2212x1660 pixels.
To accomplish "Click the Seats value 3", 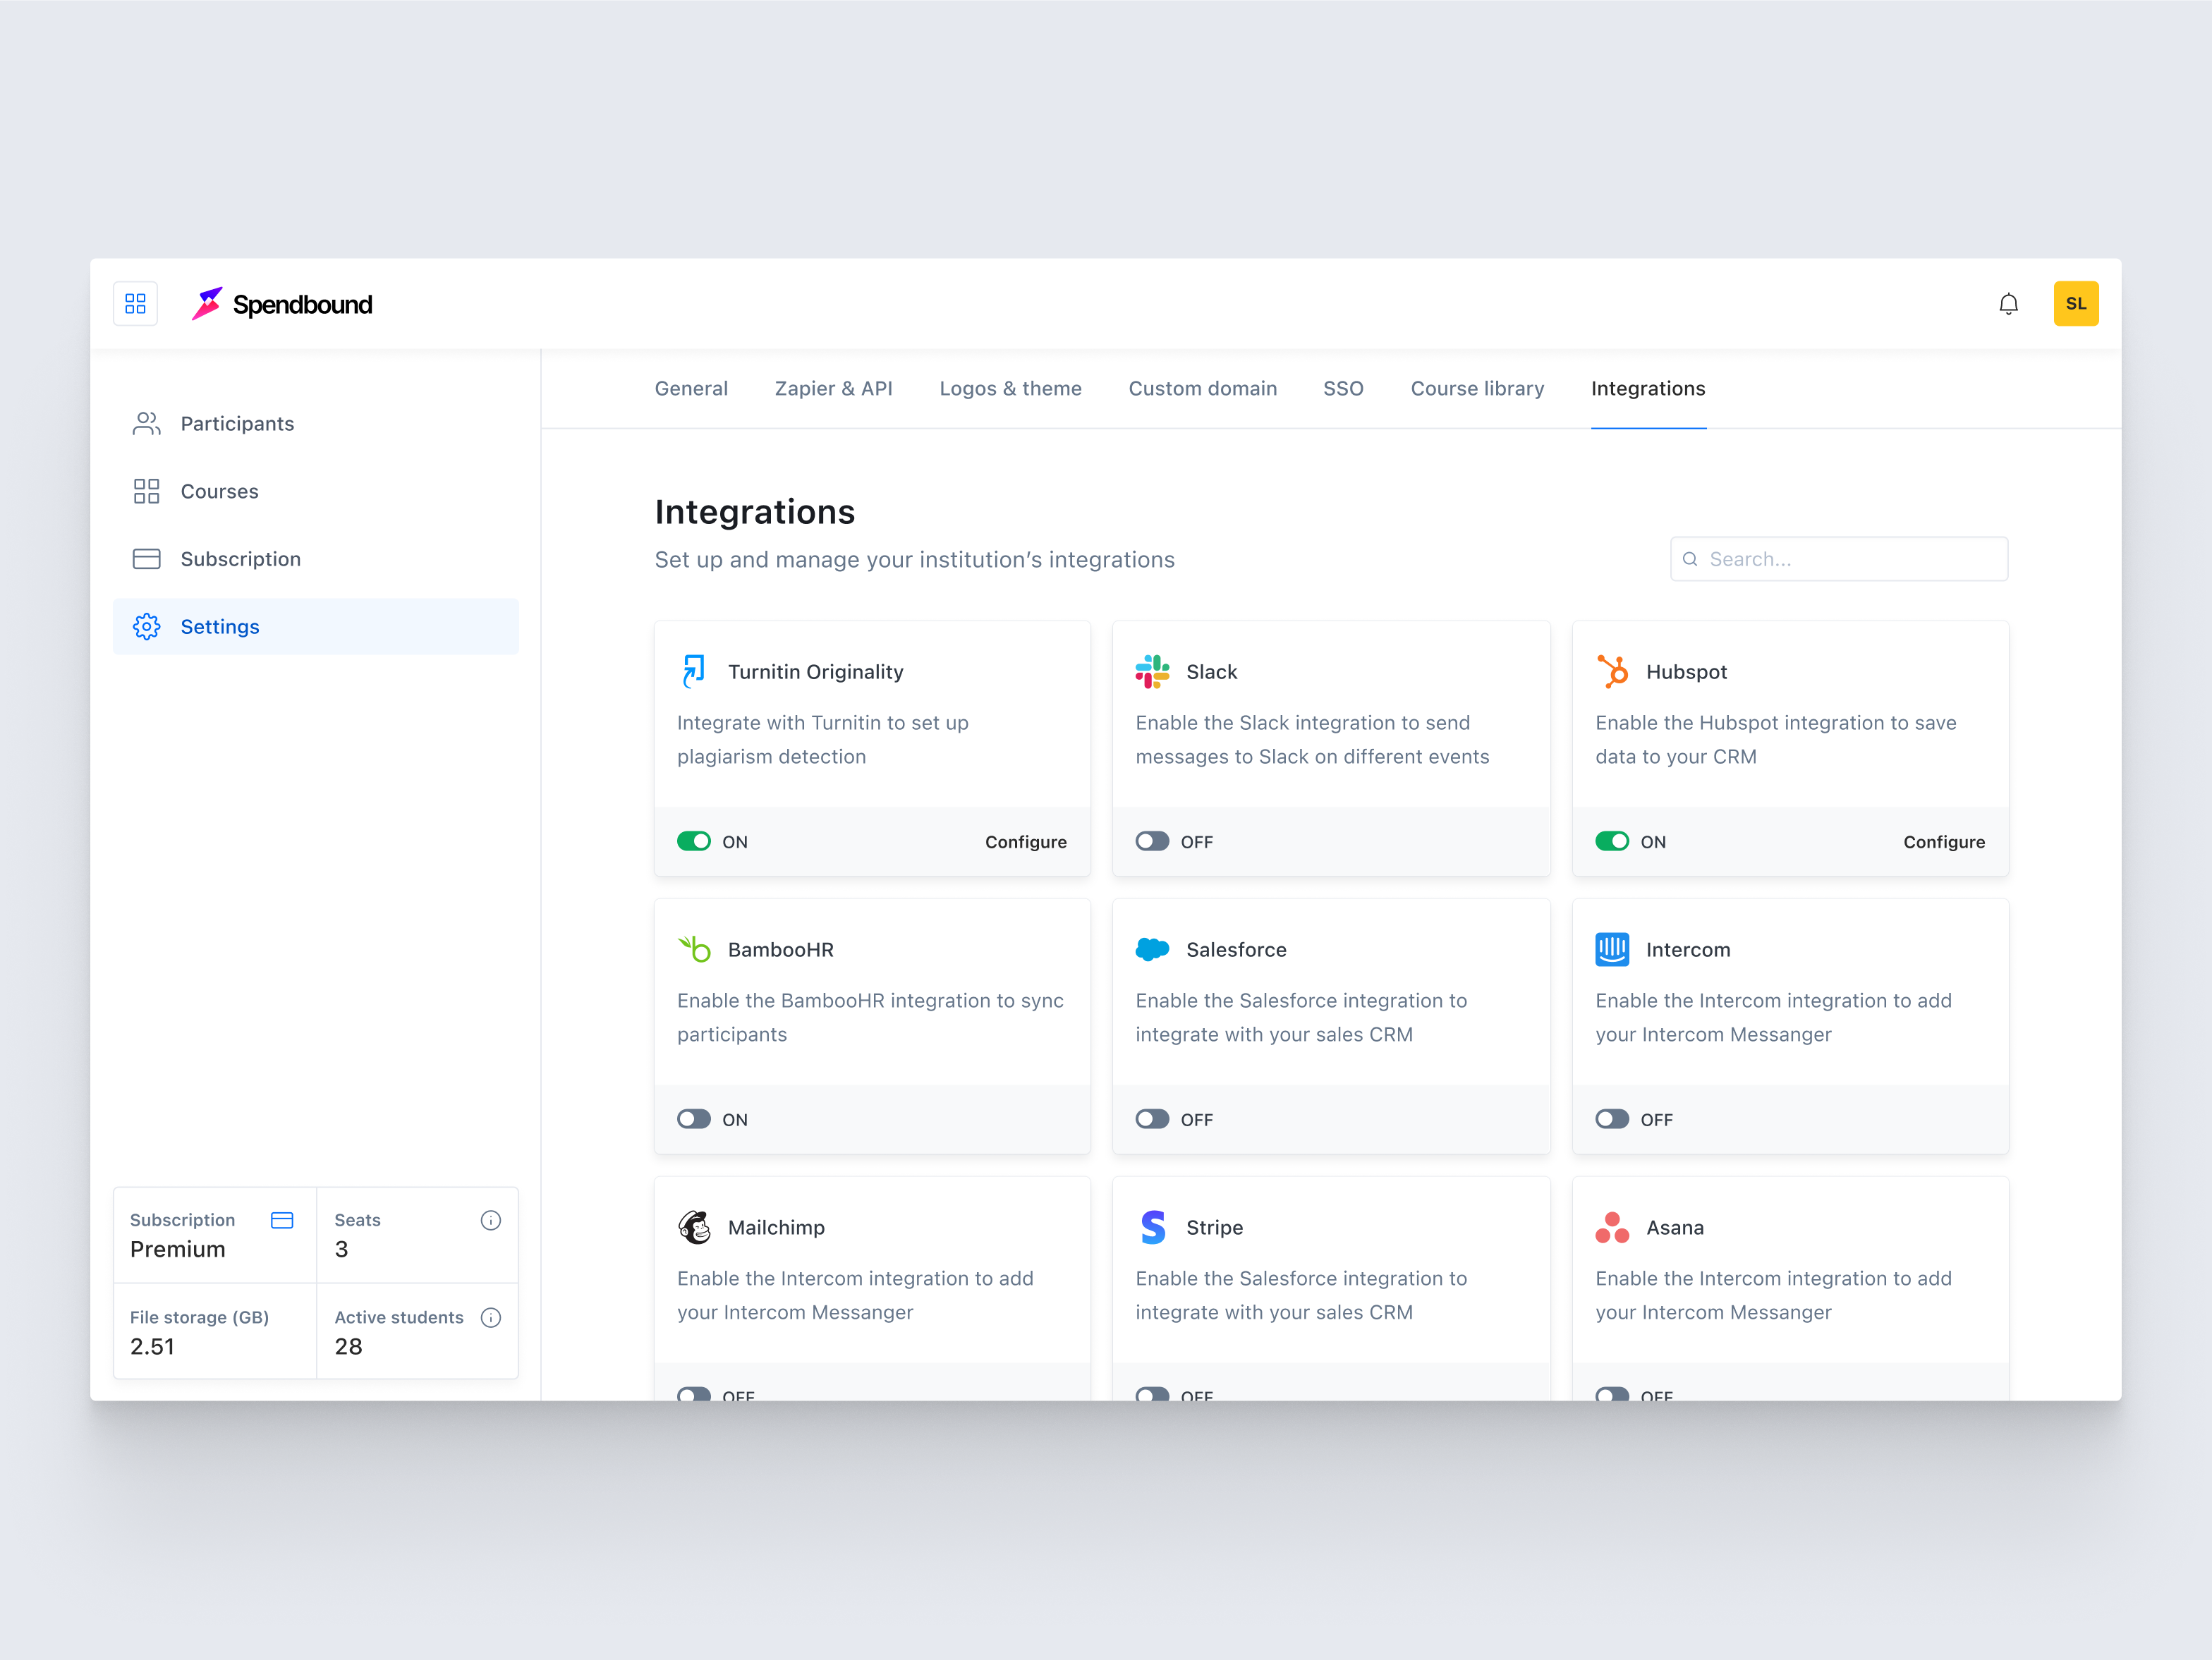I will [x=341, y=1250].
